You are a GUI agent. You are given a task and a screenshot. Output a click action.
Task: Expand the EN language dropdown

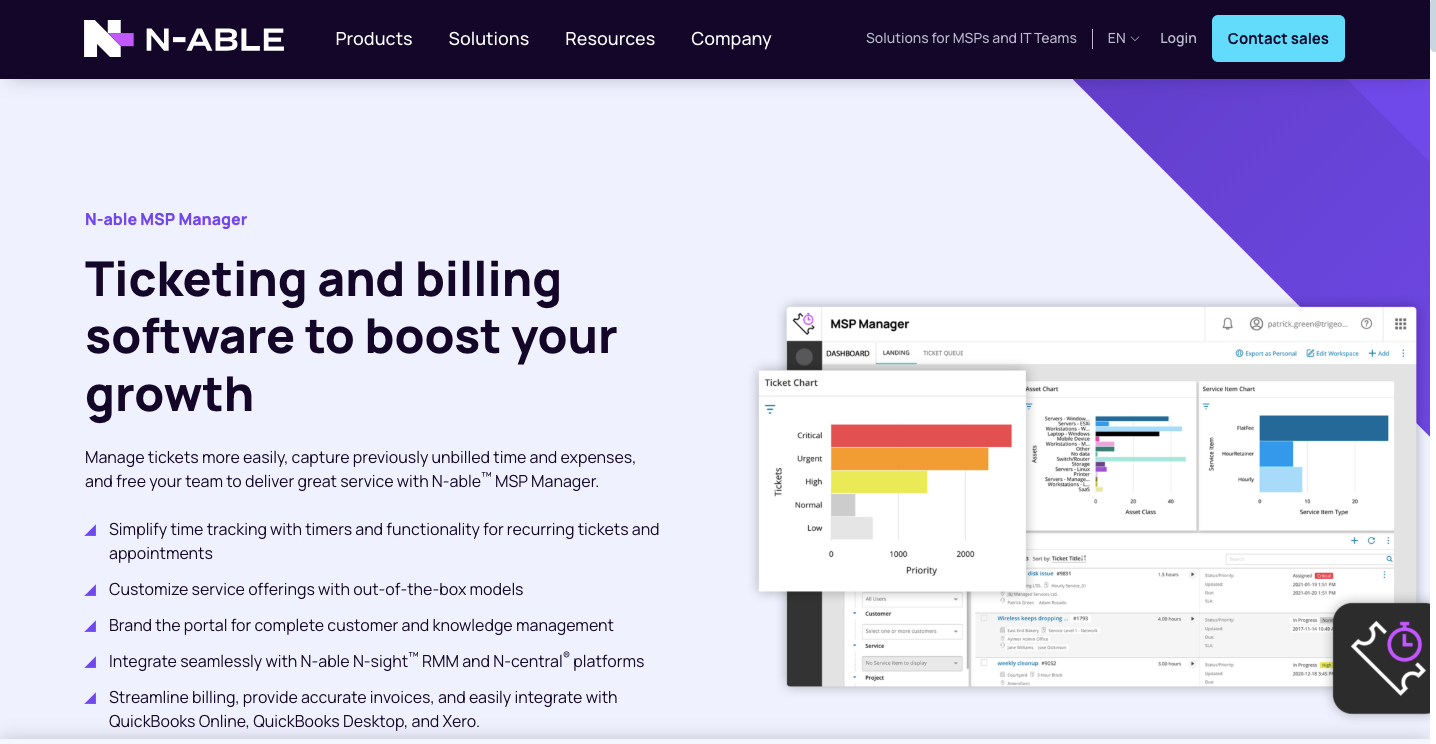coord(1123,38)
